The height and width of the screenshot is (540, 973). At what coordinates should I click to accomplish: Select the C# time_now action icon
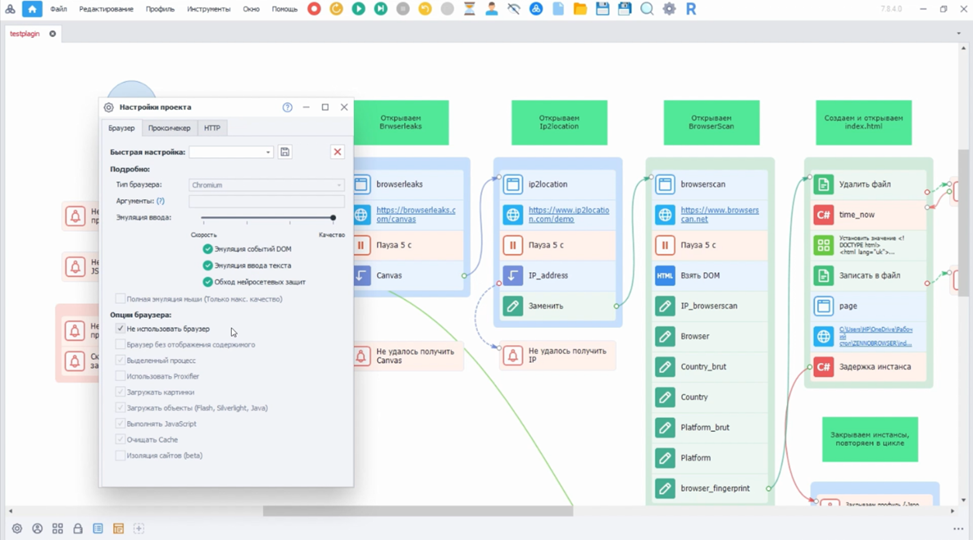point(823,215)
